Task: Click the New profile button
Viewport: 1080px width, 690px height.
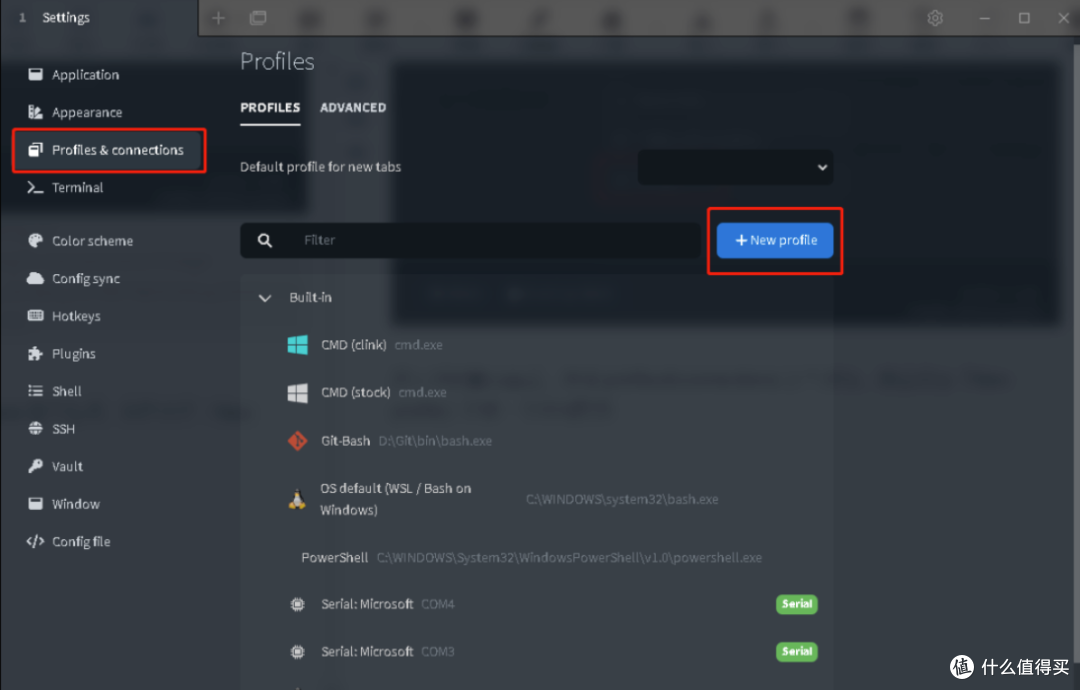Action: coord(775,240)
